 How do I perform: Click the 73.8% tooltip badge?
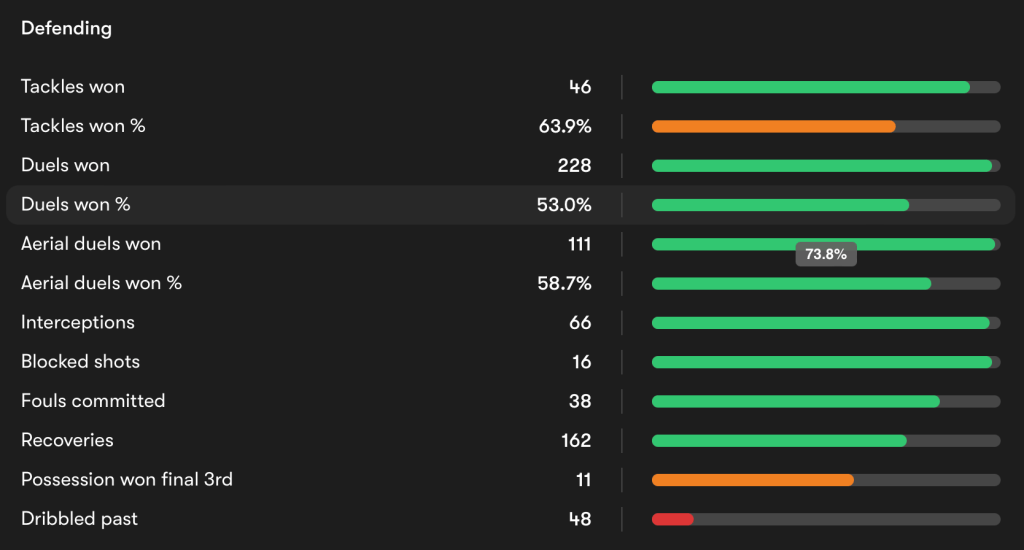click(x=826, y=254)
